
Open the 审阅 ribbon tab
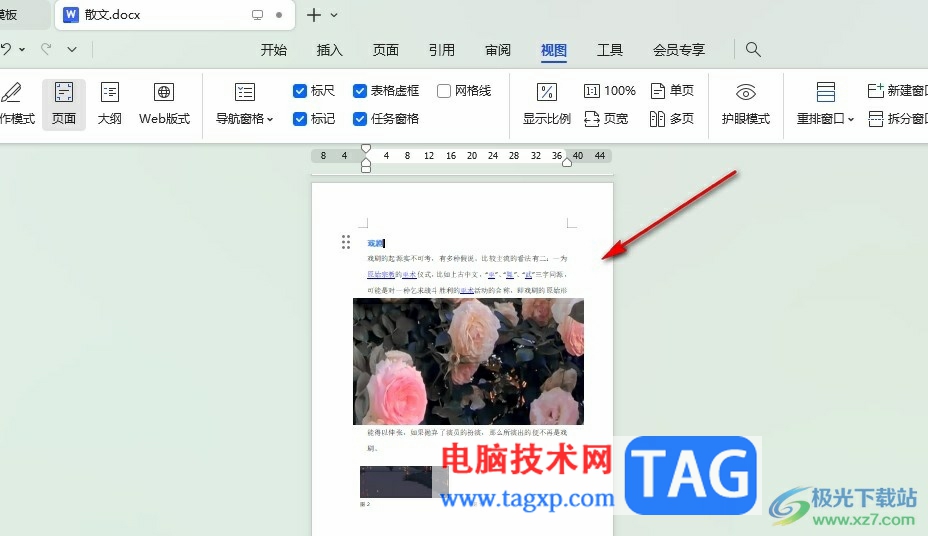[x=498, y=50]
